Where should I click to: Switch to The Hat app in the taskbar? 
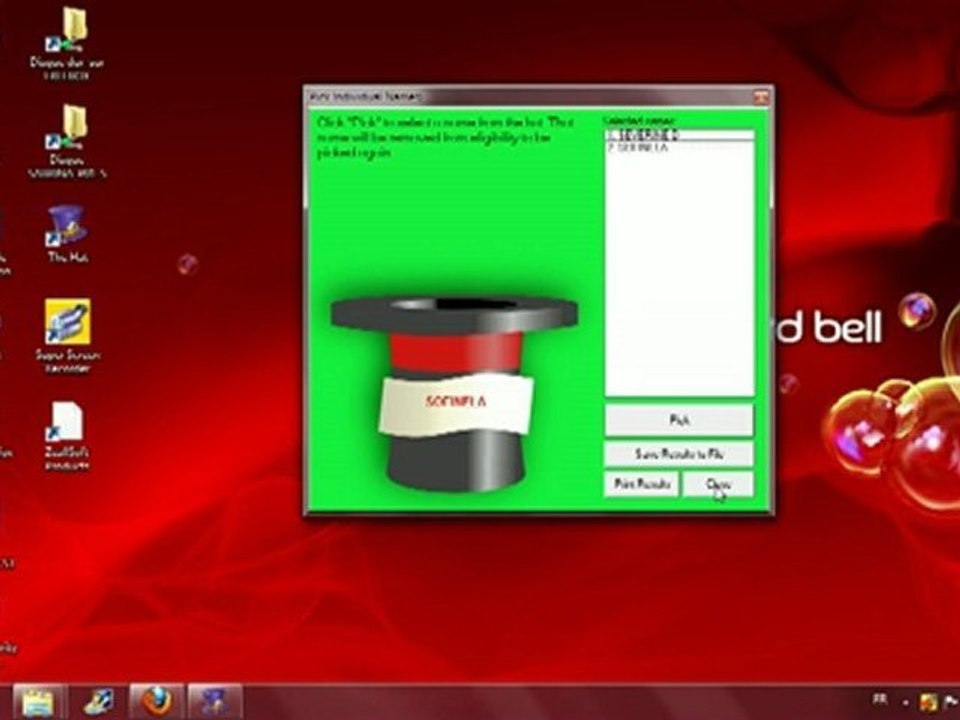coord(215,702)
